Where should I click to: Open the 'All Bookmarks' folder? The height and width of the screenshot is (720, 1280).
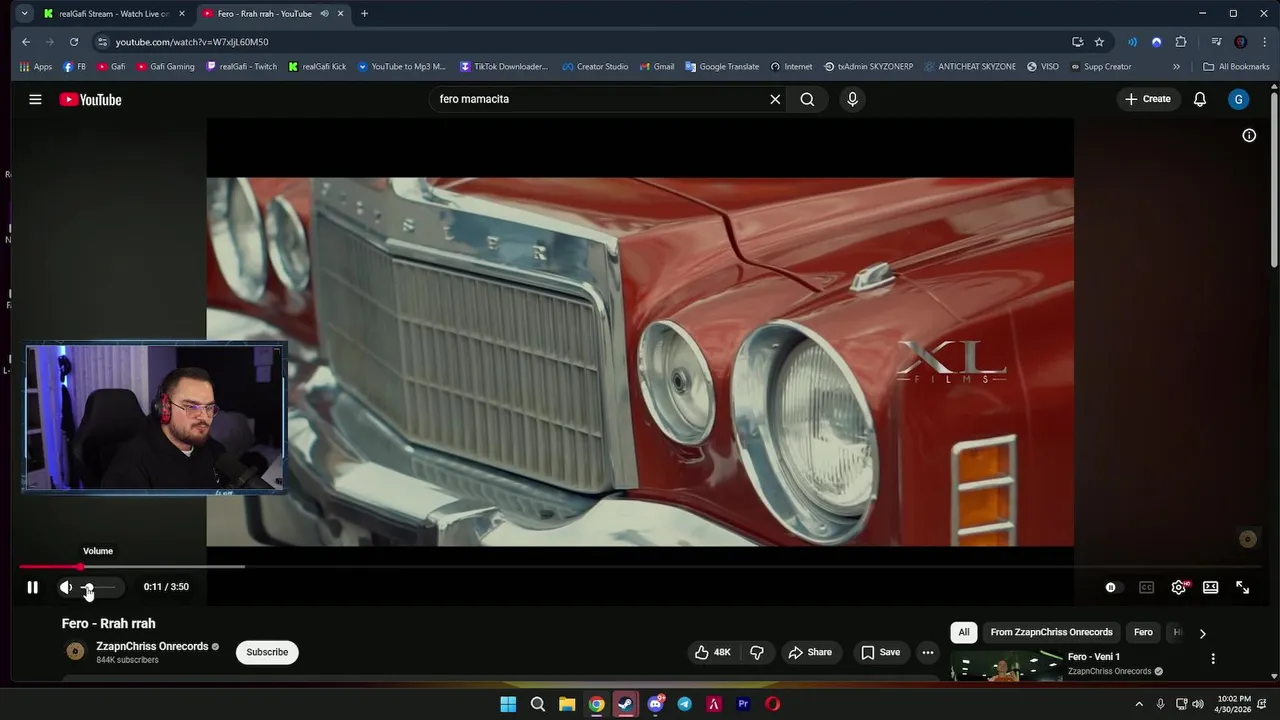coord(1236,67)
